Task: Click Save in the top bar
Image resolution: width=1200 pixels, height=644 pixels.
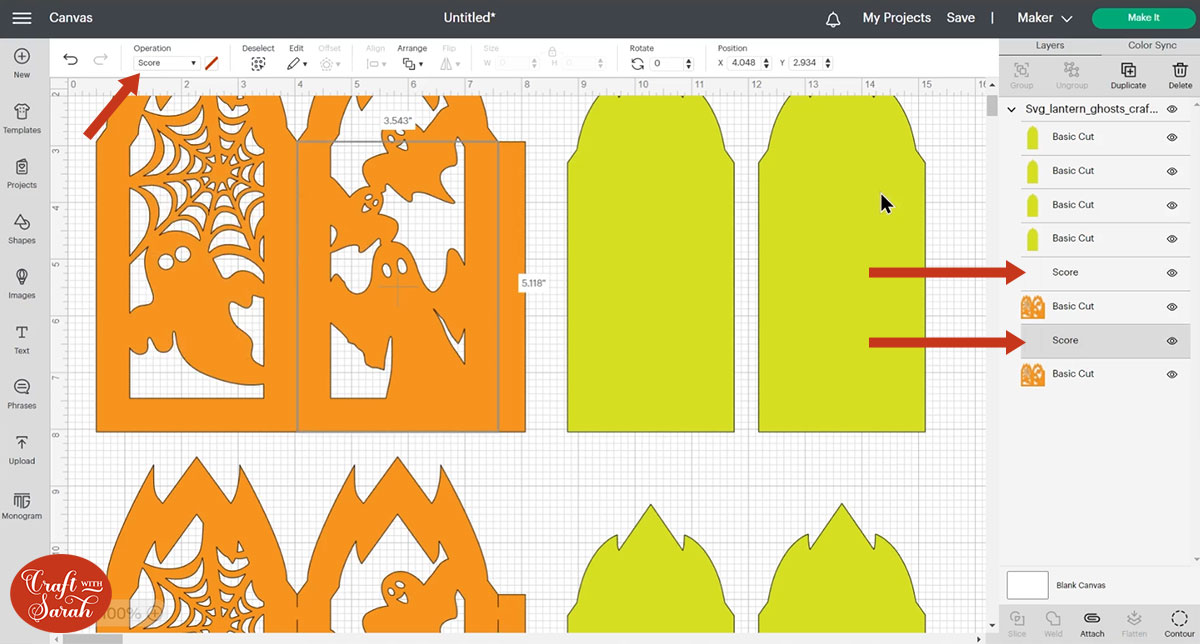Action: point(960,18)
